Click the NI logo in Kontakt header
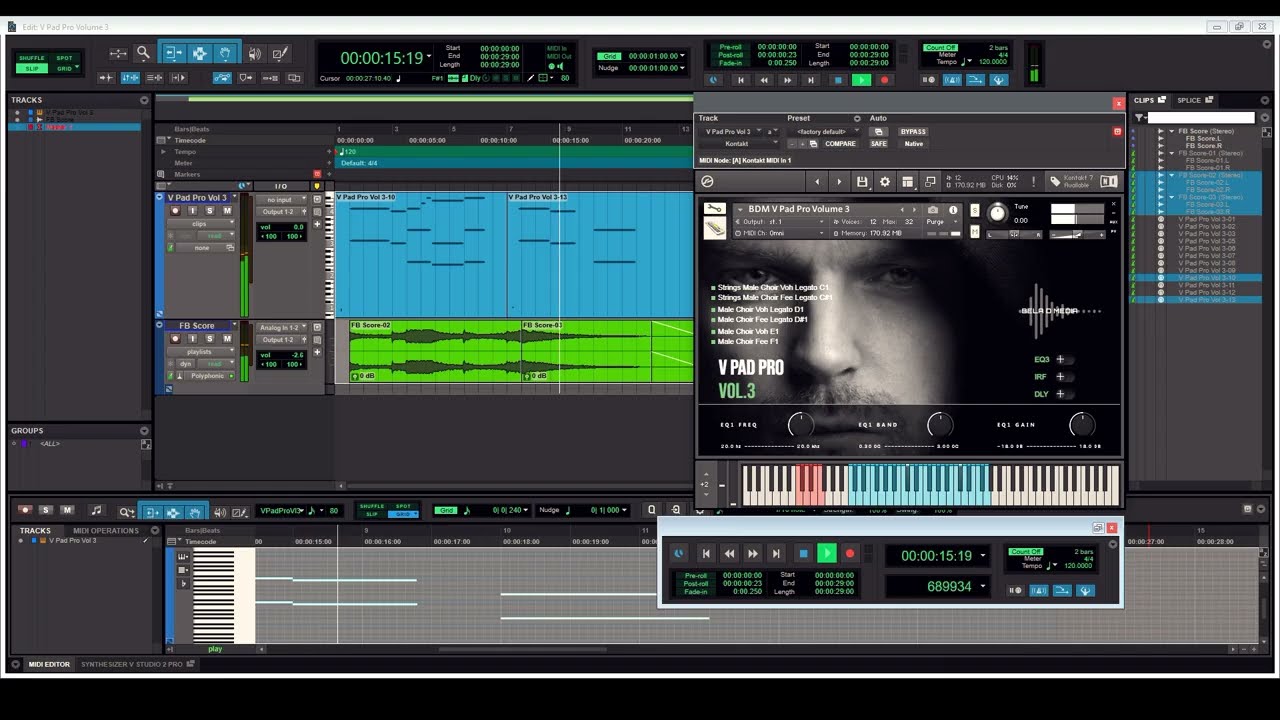This screenshot has height=720, width=1280. 1109,181
